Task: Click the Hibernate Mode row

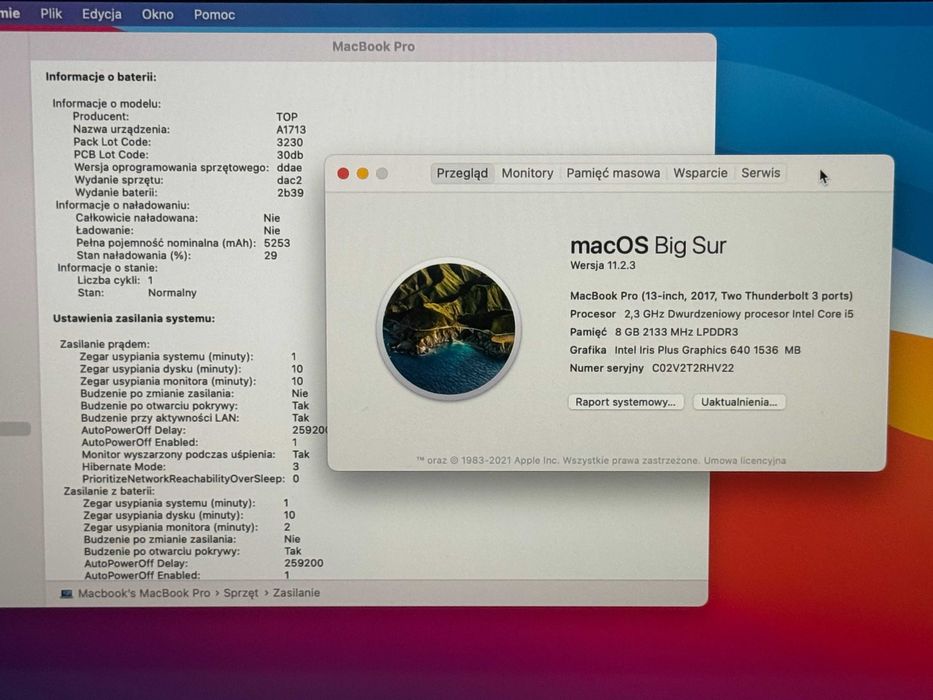Action: coord(190,467)
